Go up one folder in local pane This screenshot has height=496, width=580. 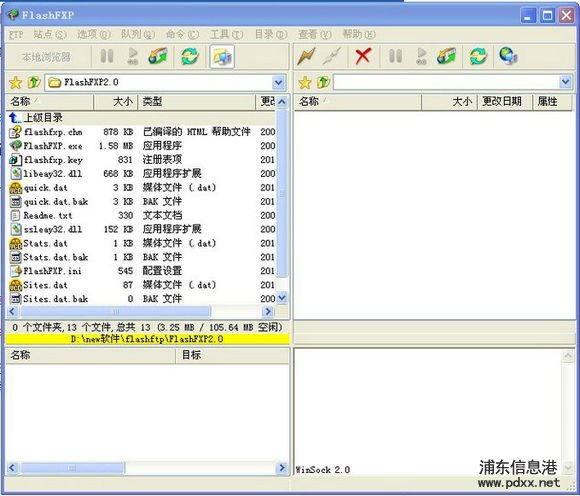click(34, 82)
